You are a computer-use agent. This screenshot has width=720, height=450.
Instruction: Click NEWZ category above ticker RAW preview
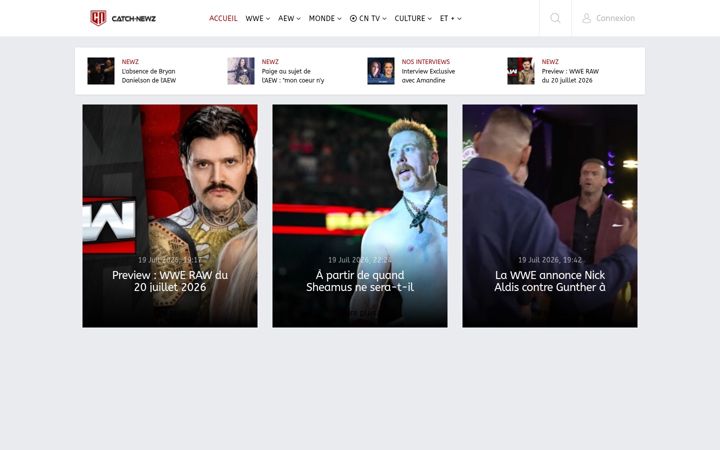pos(550,62)
